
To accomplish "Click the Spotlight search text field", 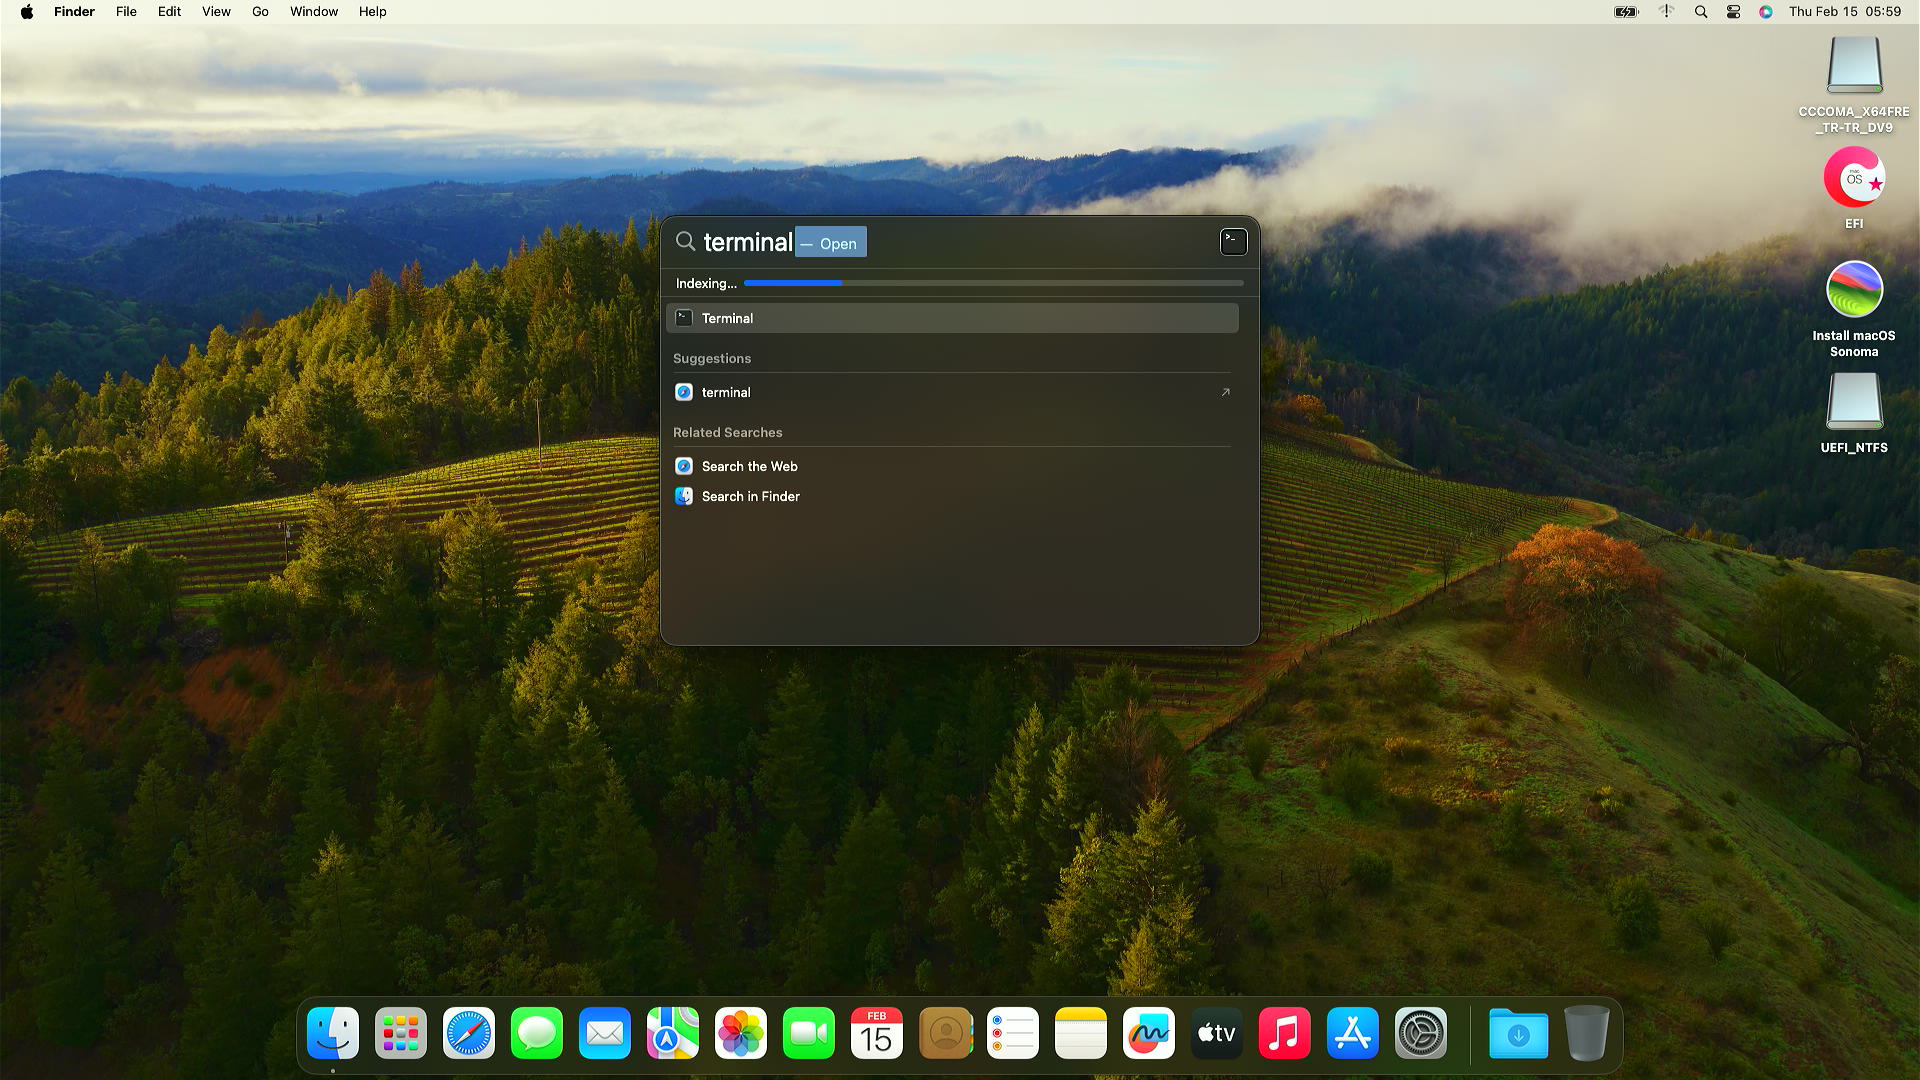I will tap(747, 242).
